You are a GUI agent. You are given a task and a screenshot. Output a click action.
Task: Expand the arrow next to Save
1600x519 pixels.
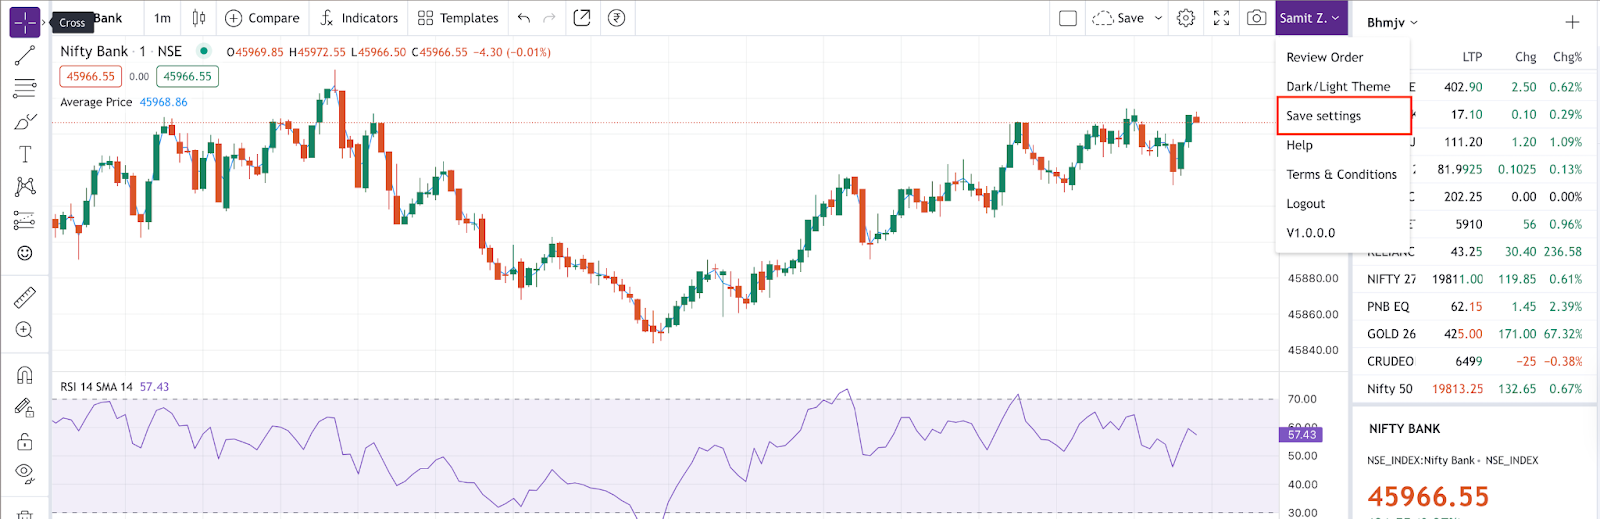click(1159, 18)
